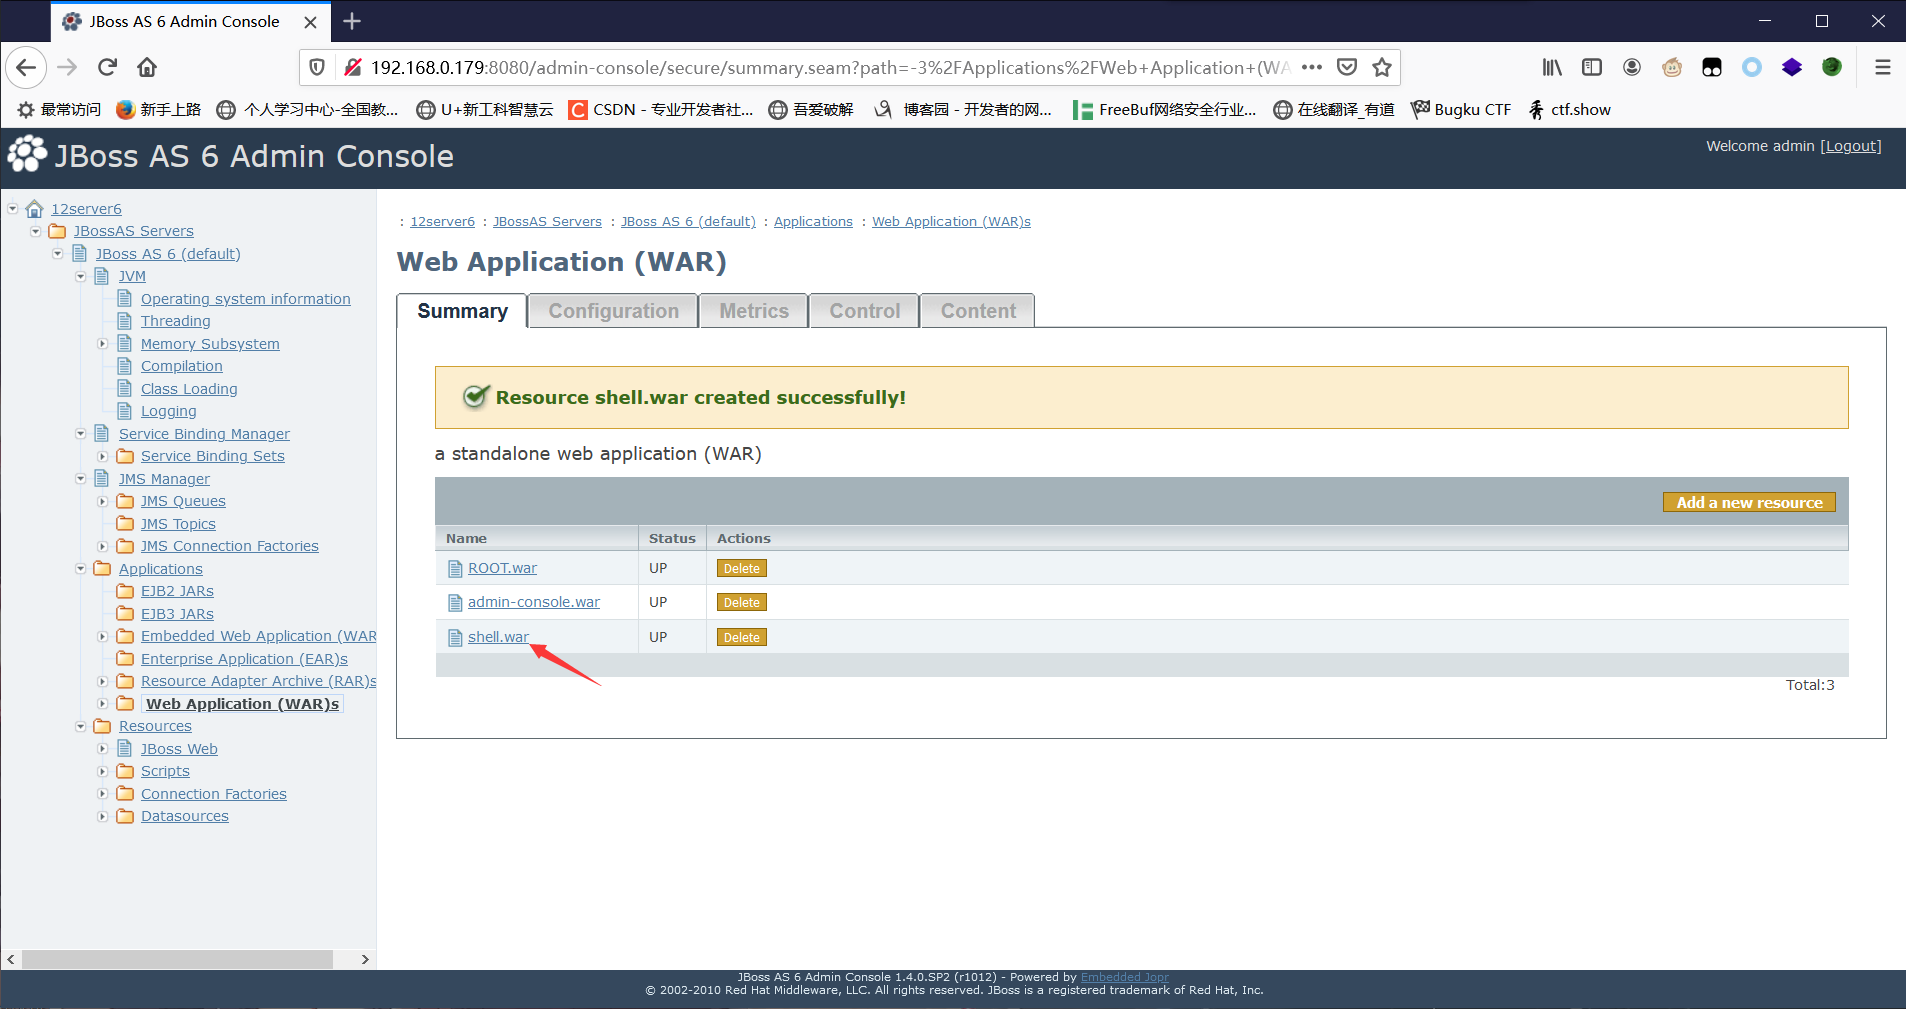Image resolution: width=1906 pixels, height=1009 pixels.
Task: Switch to the Summary tab
Action: (x=462, y=311)
